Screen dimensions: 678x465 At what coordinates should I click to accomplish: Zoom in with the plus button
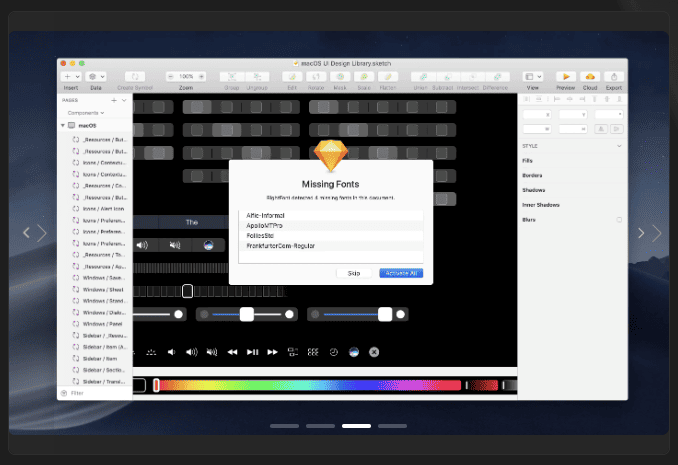201,77
